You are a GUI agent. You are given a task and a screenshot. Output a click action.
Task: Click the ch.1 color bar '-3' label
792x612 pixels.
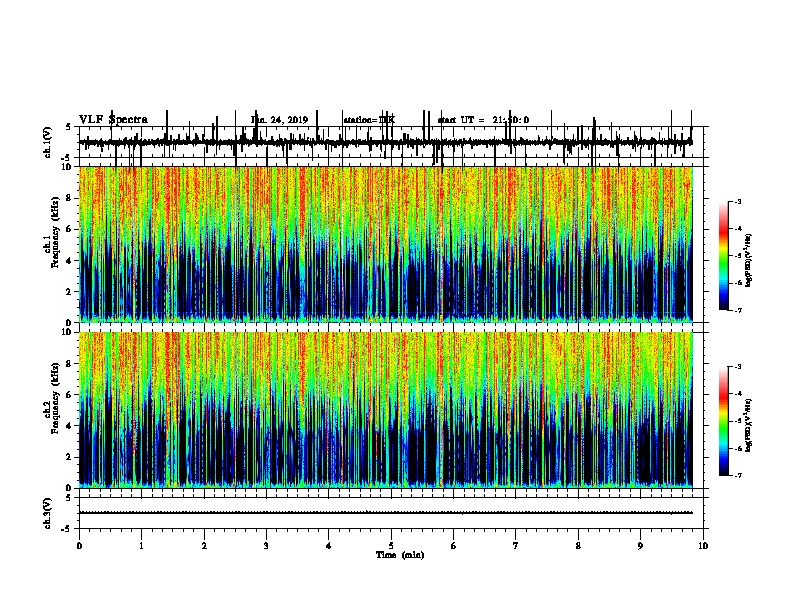pyautogui.click(x=737, y=201)
